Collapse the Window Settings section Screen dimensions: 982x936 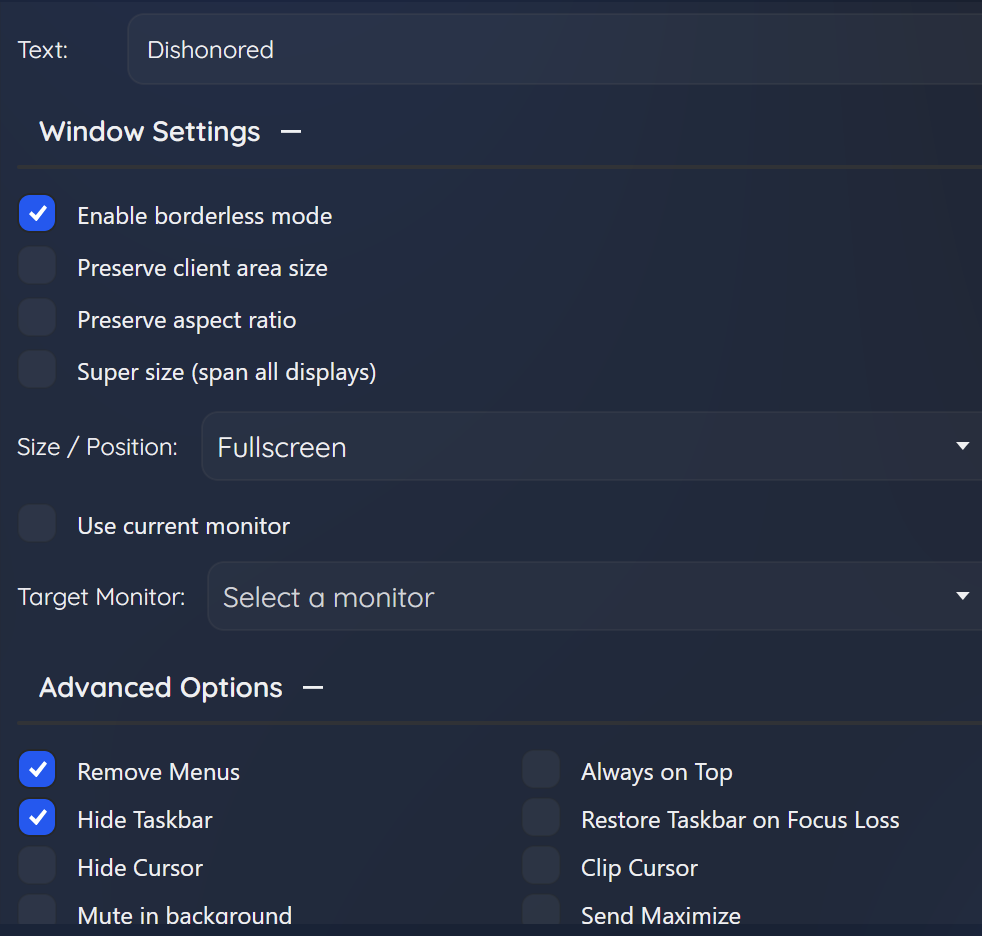[291, 132]
